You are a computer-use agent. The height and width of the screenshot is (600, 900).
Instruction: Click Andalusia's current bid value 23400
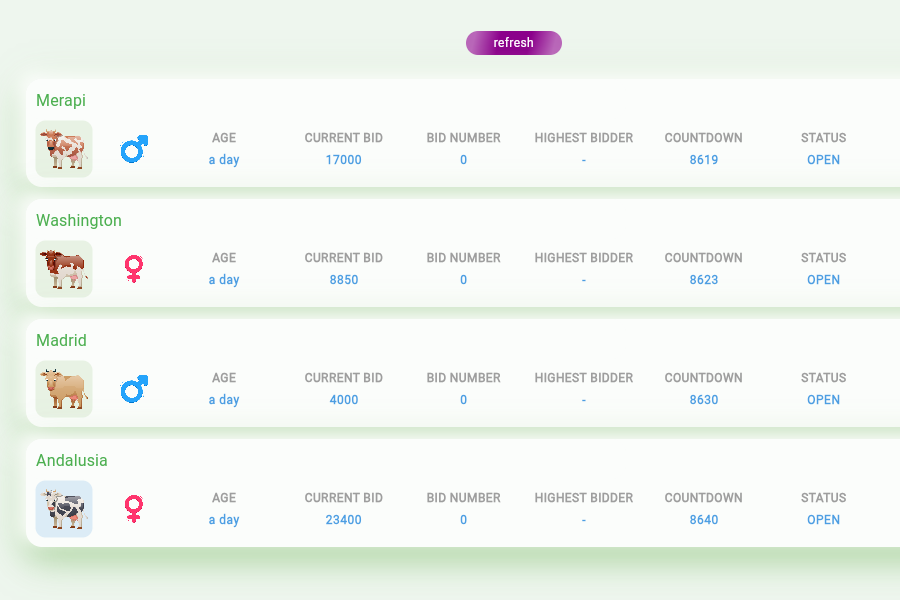(344, 520)
